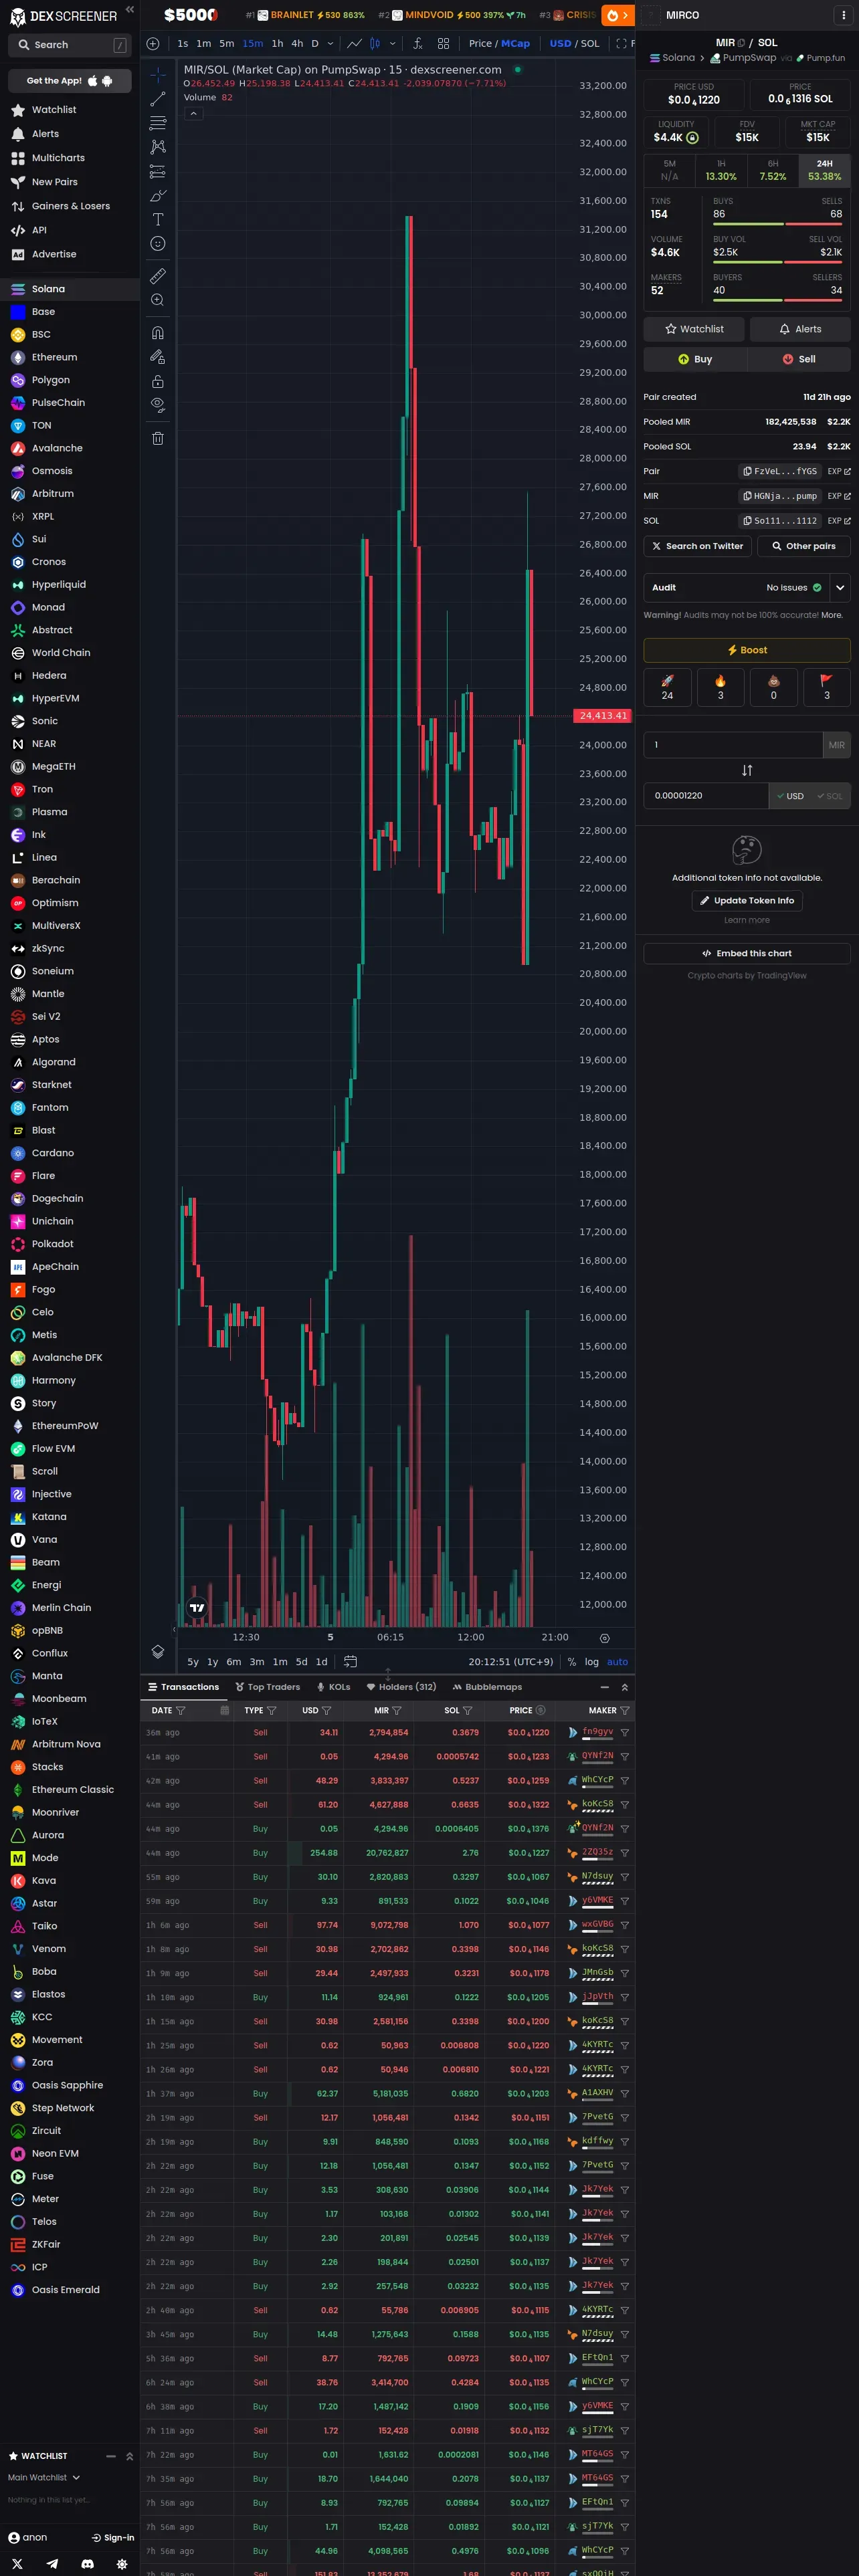Open the date filter calendar icon
Image resolution: width=859 pixels, height=2576 pixels.
click(224, 1711)
